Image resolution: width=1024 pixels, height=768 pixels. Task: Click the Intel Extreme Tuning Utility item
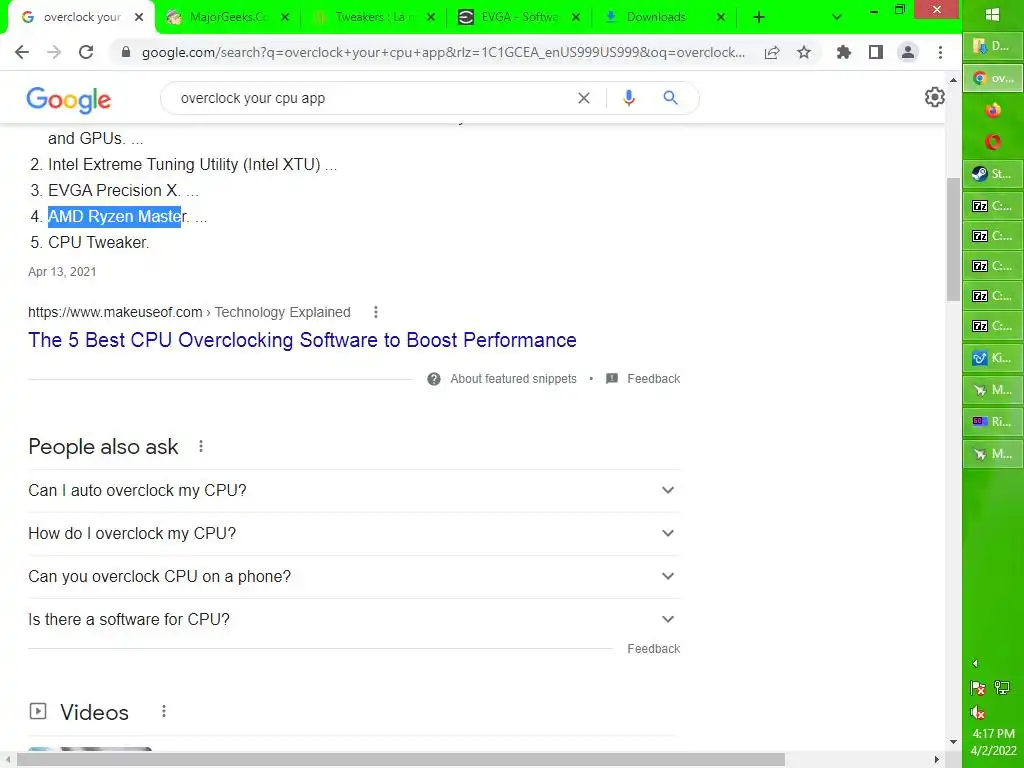click(x=184, y=165)
